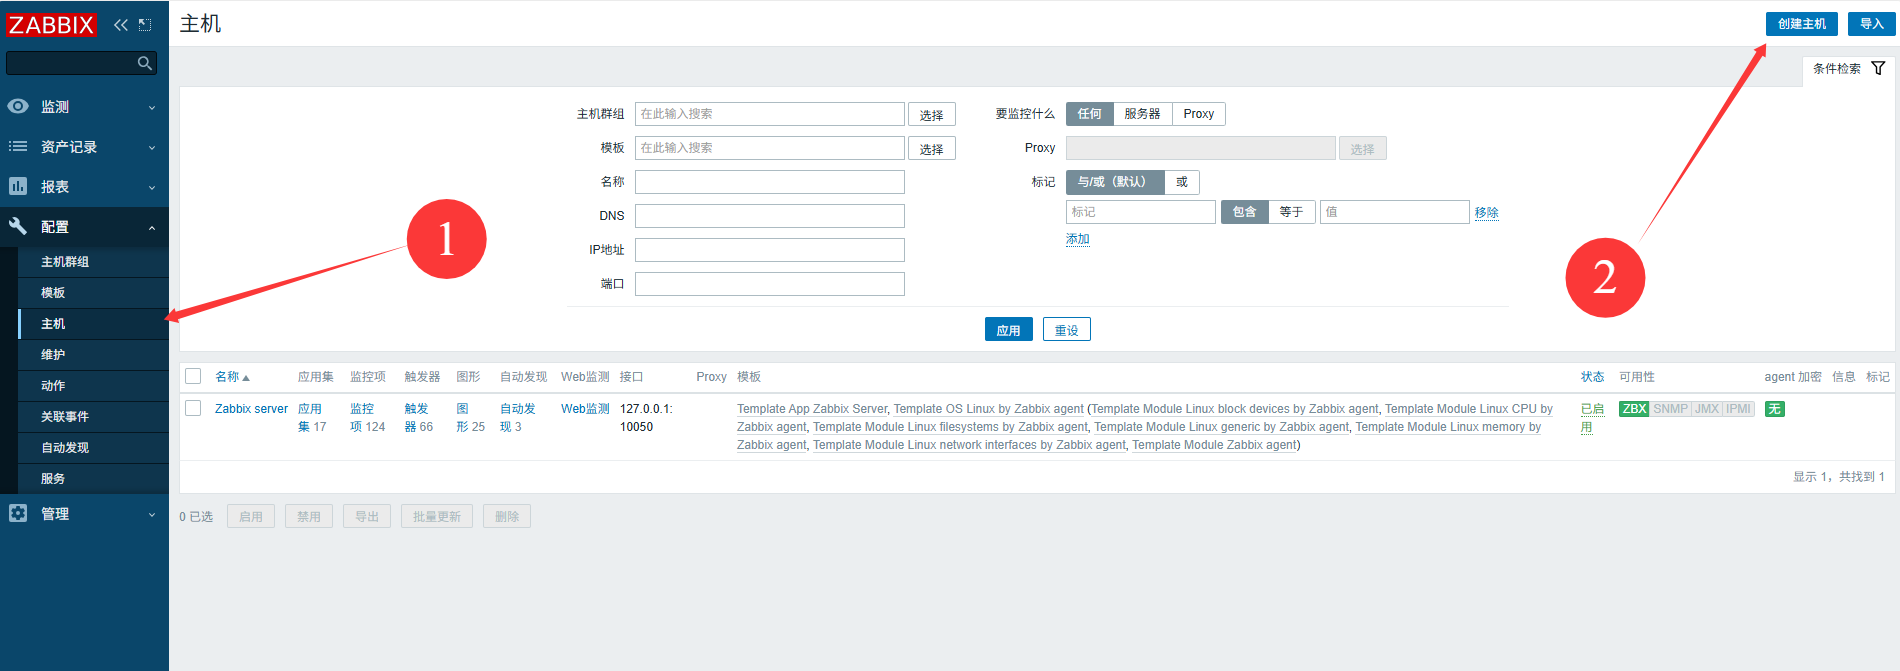Select 任何 monitoring option
Image resolution: width=1900 pixels, height=671 pixels.
(x=1090, y=114)
